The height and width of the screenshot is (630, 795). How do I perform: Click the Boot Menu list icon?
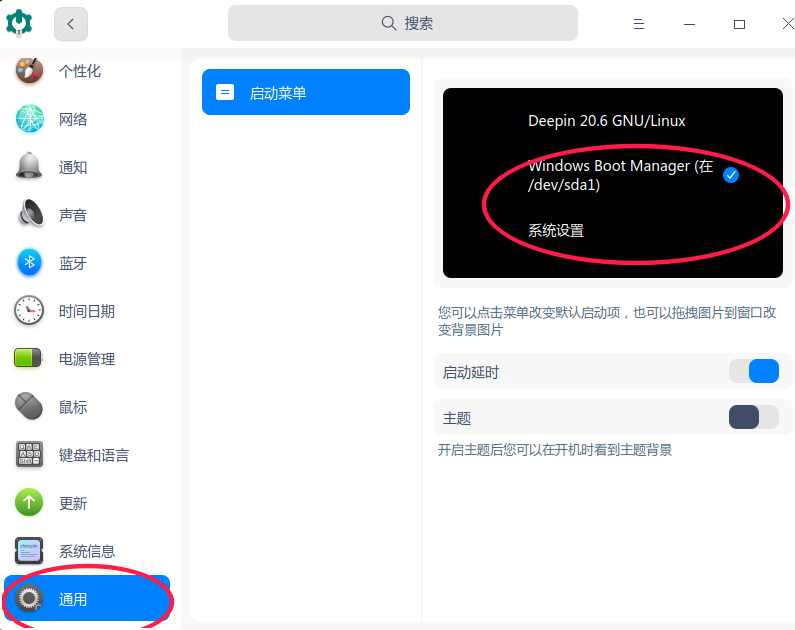click(225, 92)
